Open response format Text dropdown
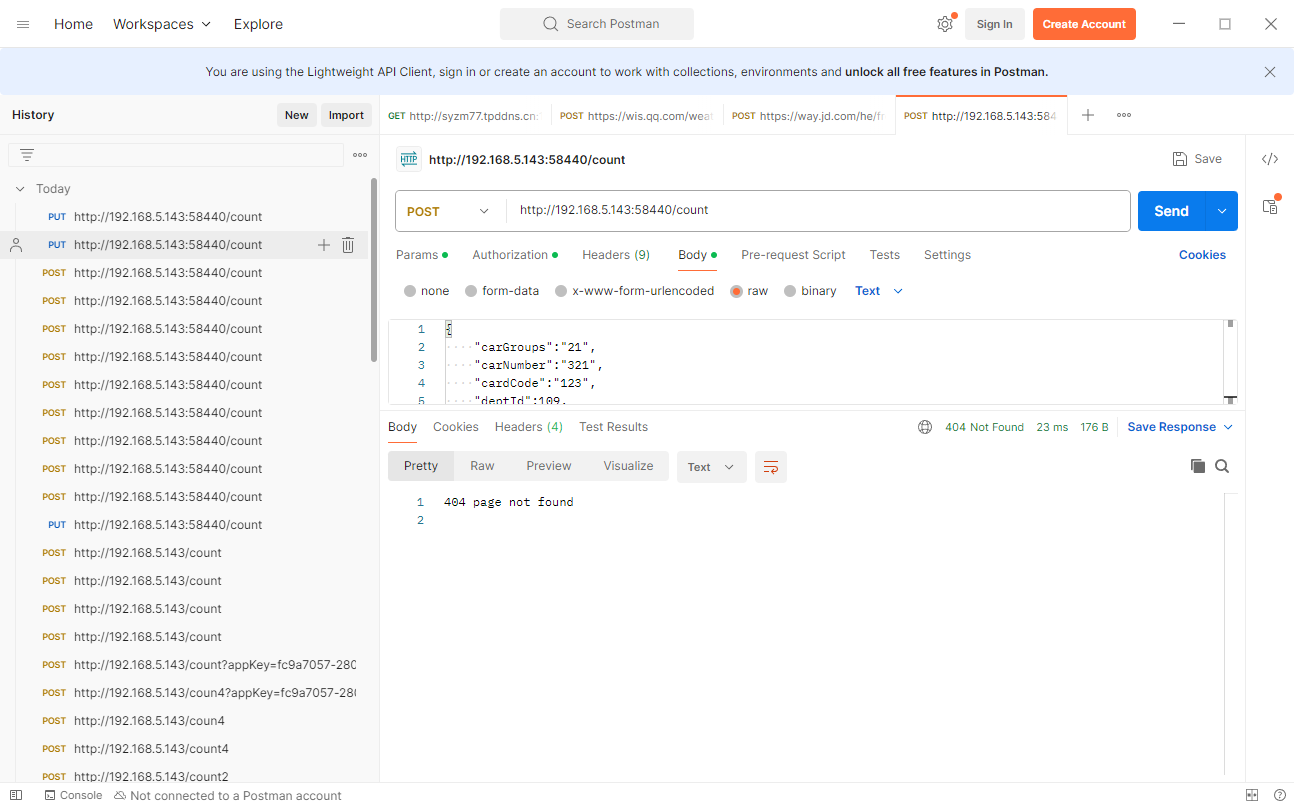 (712, 467)
